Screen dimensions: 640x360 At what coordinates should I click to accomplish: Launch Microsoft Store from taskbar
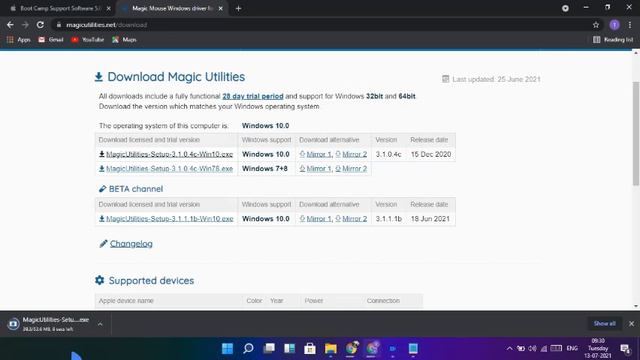tap(310, 349)
